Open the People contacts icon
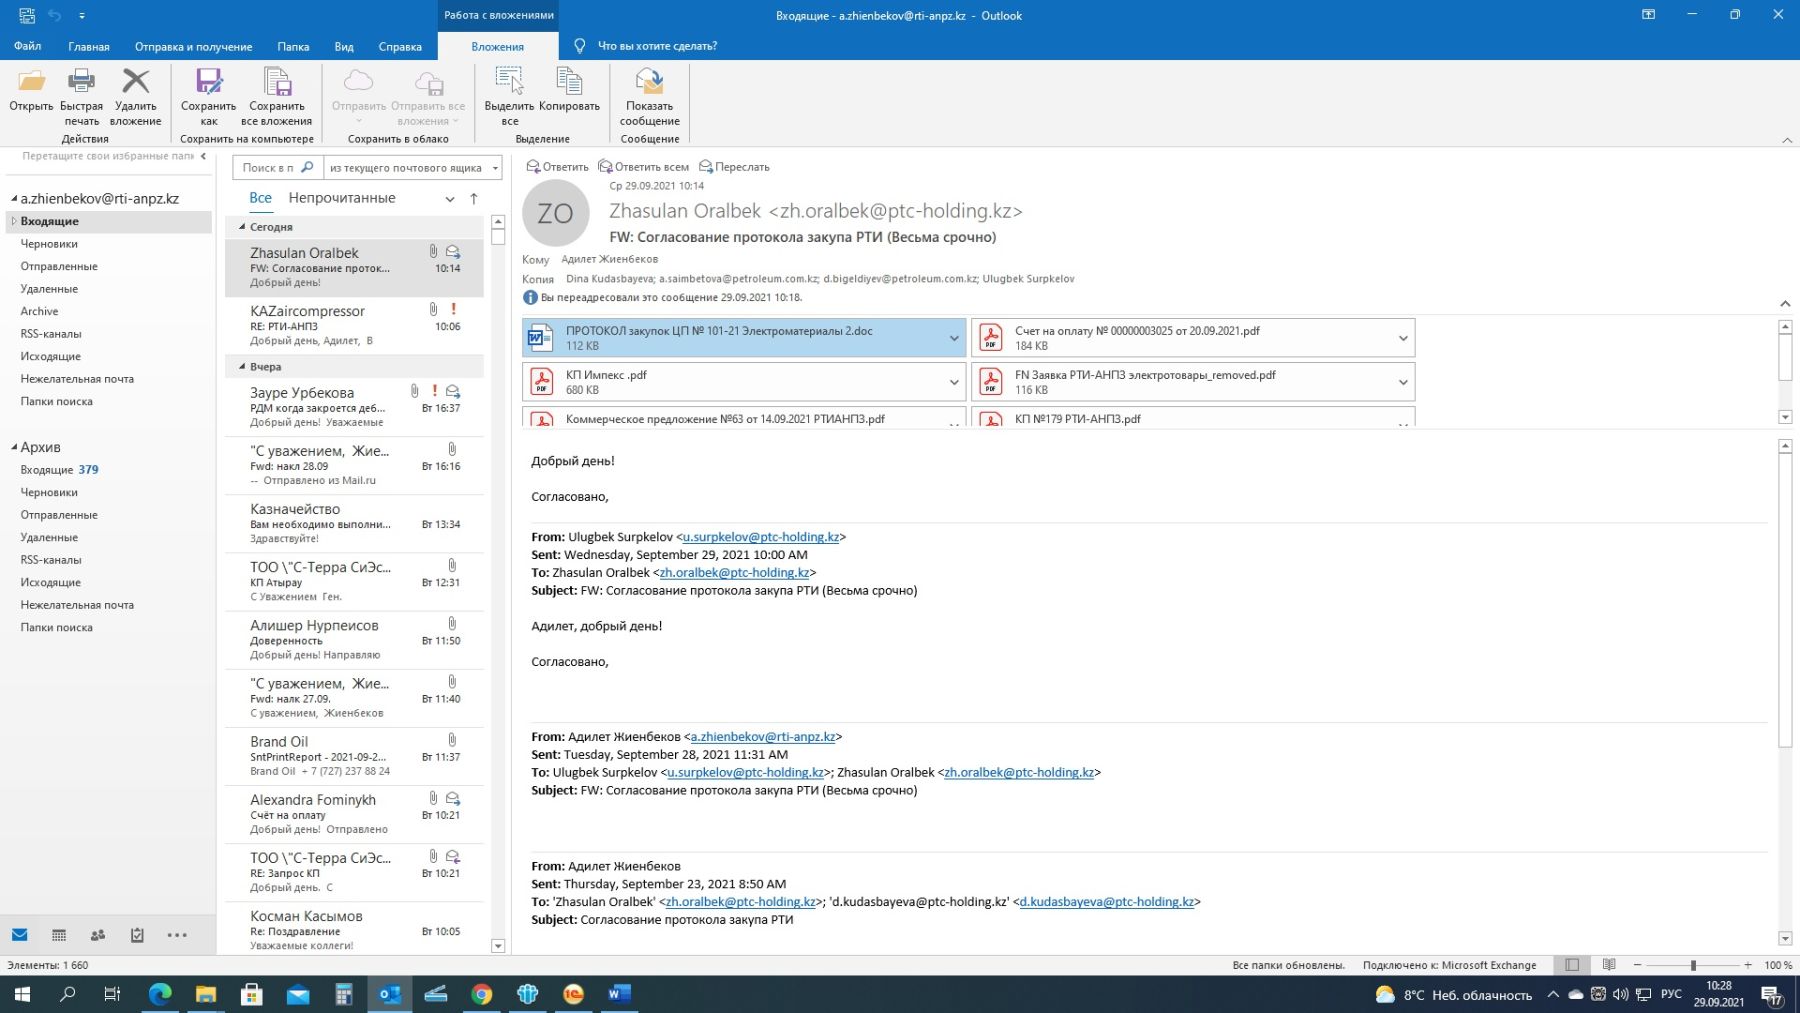Screen dimensions: 1800x1013 tap(98, 935)
